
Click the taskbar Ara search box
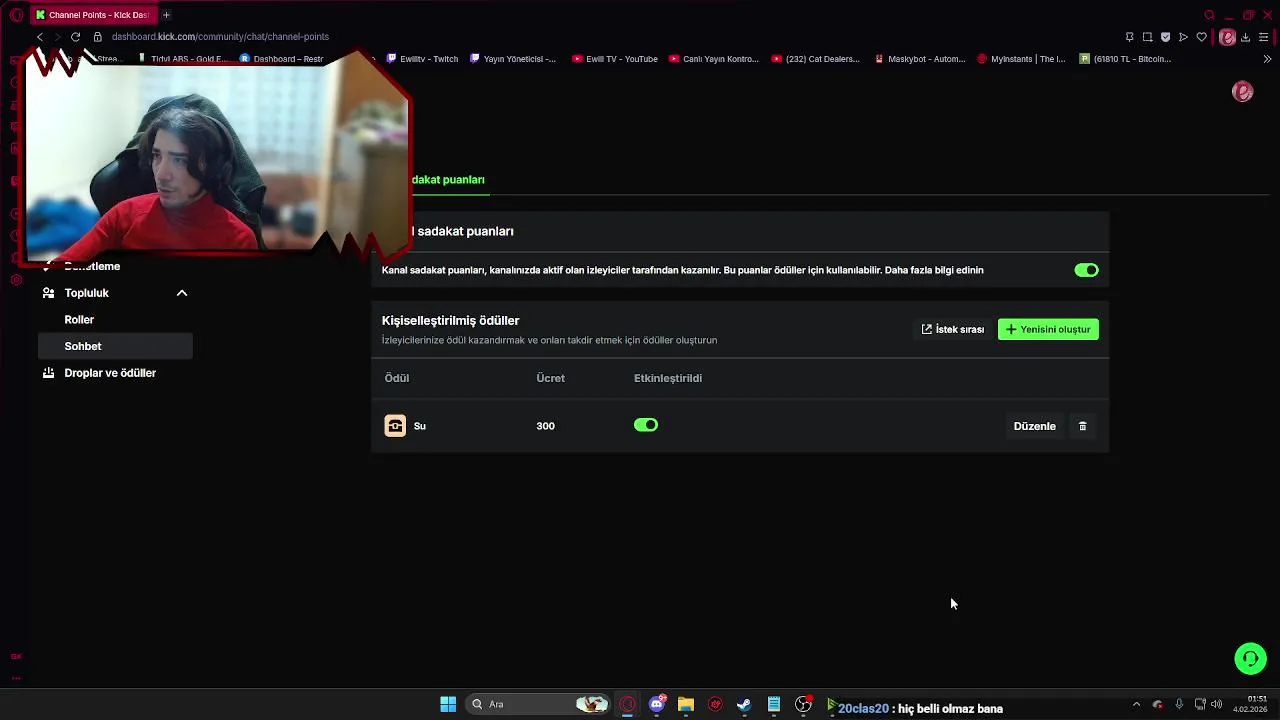click(538, 704)
